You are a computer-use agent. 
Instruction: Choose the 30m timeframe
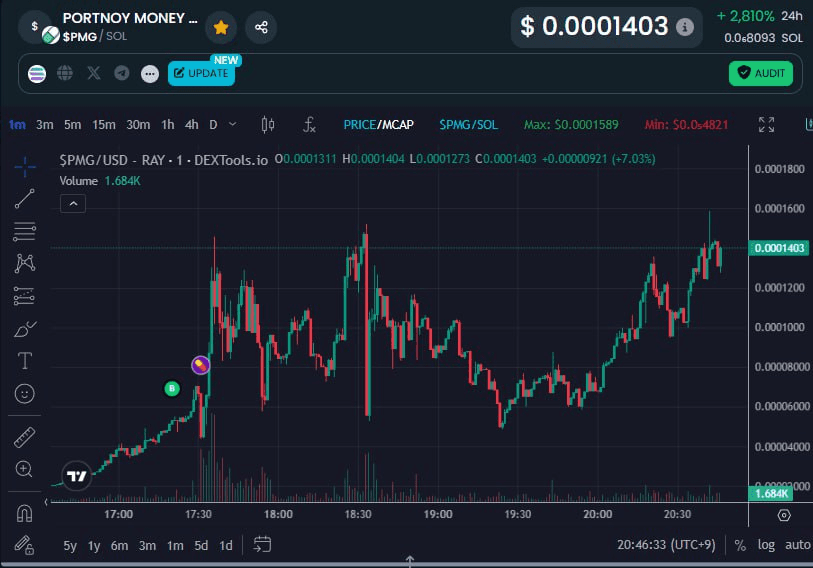click(x=138, y=124)
